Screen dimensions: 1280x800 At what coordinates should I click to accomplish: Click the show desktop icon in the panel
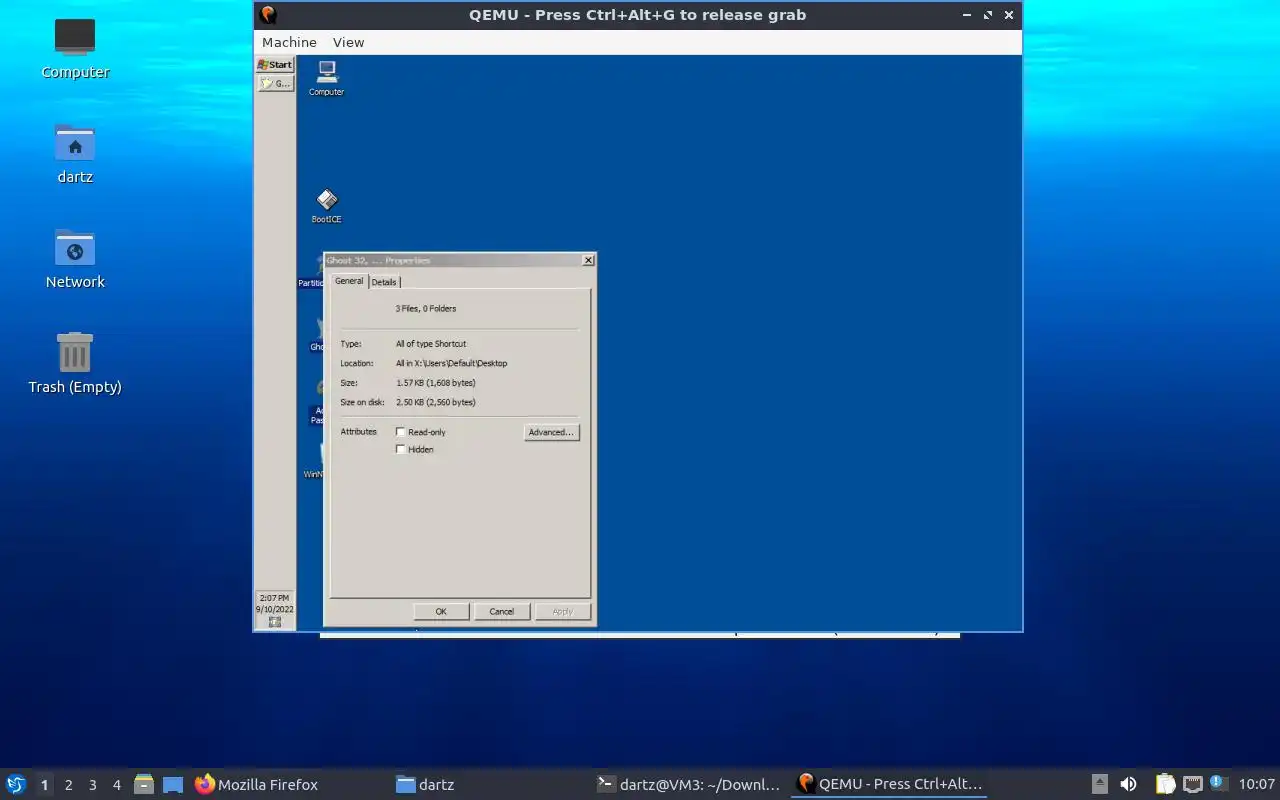coord(173,784)
